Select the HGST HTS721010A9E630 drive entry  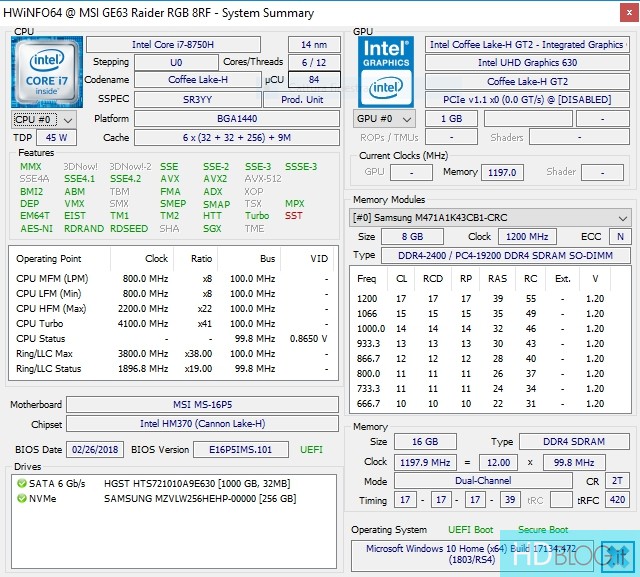click(174, 484)
